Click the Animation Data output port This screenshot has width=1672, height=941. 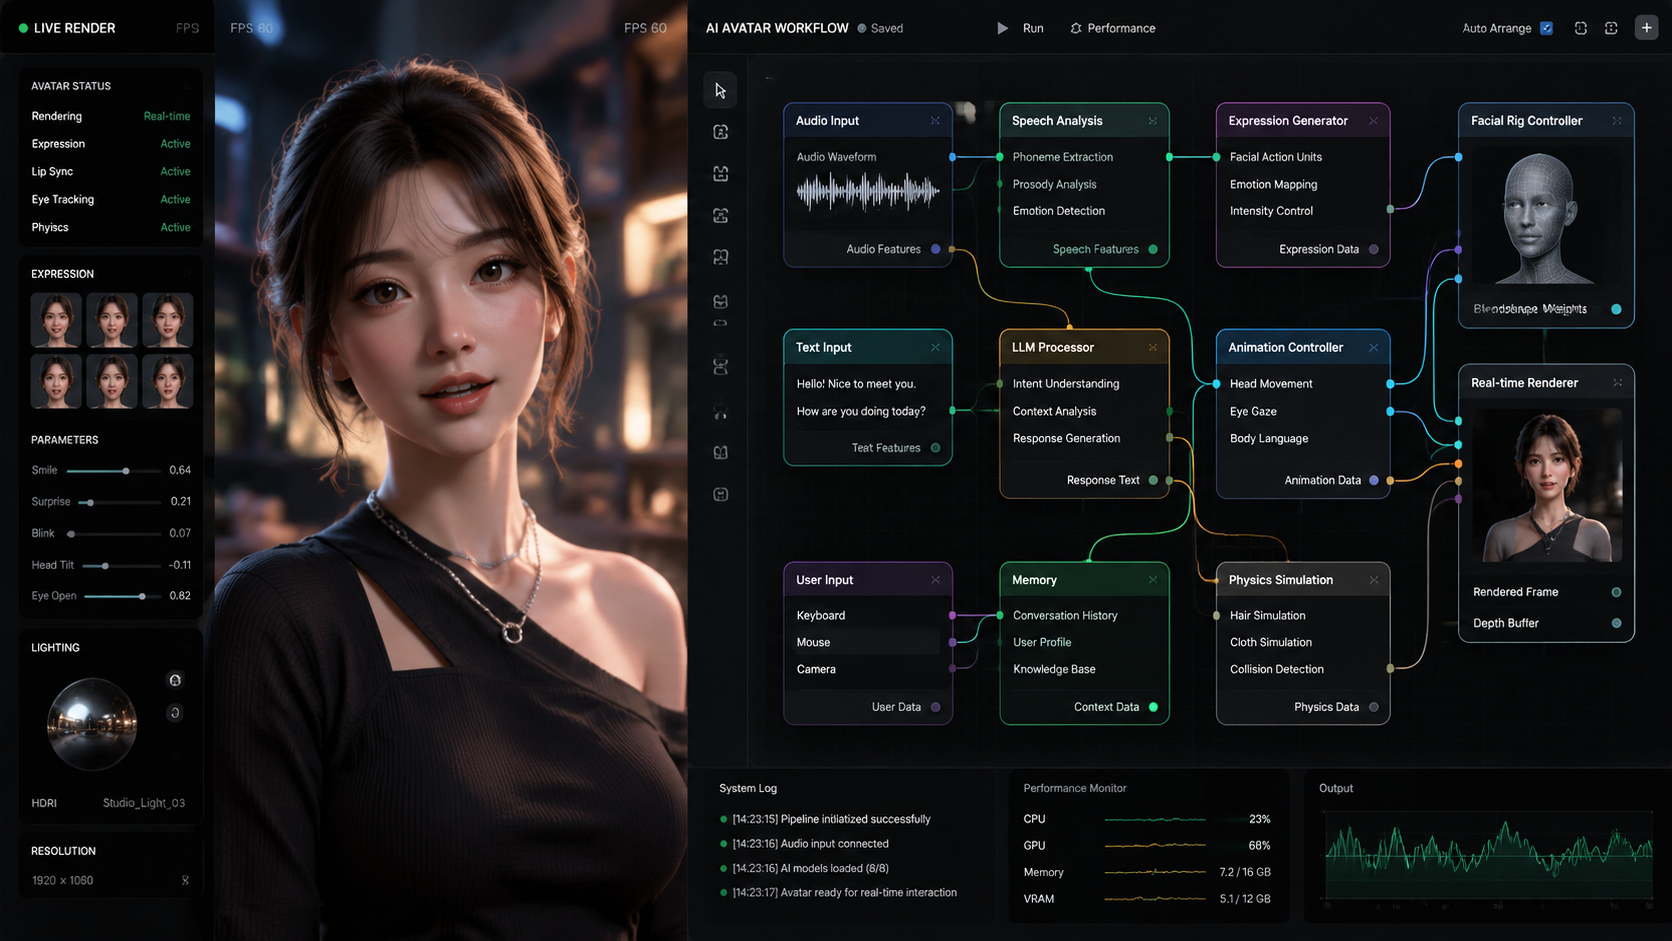click(1374, 480)
